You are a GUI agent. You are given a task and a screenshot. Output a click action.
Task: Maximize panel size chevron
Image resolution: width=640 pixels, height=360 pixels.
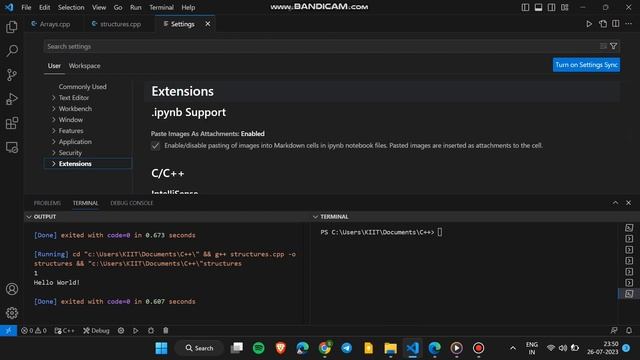[615, 203]
